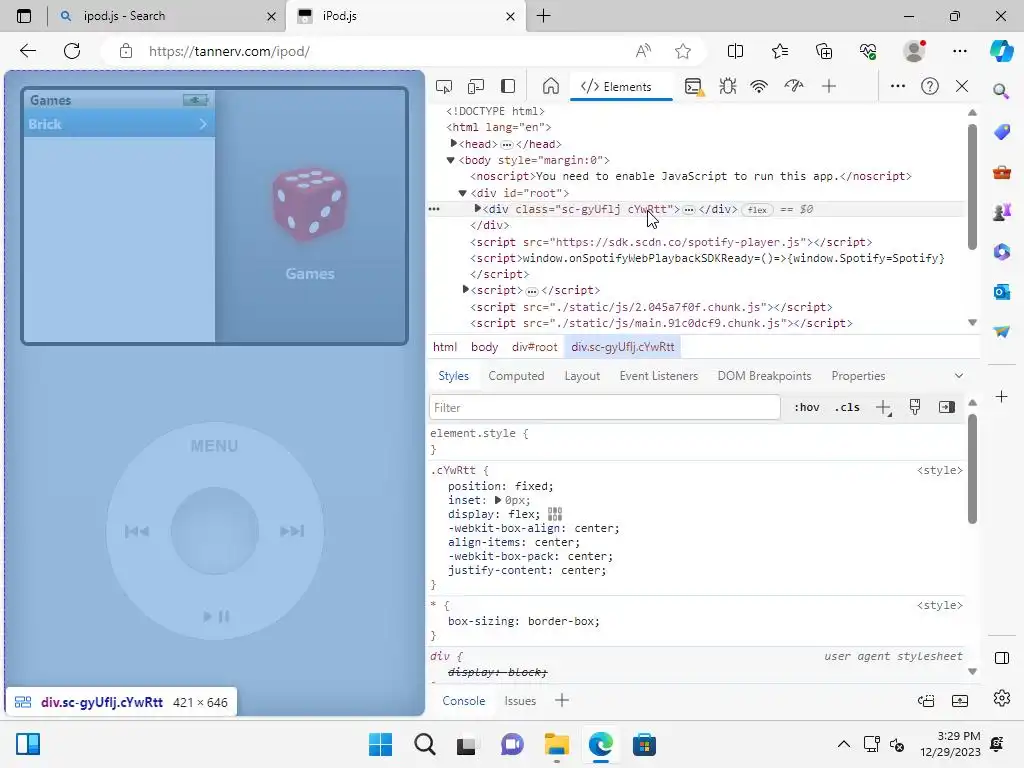Toggle the .cls element classes panel

point(847,408)
